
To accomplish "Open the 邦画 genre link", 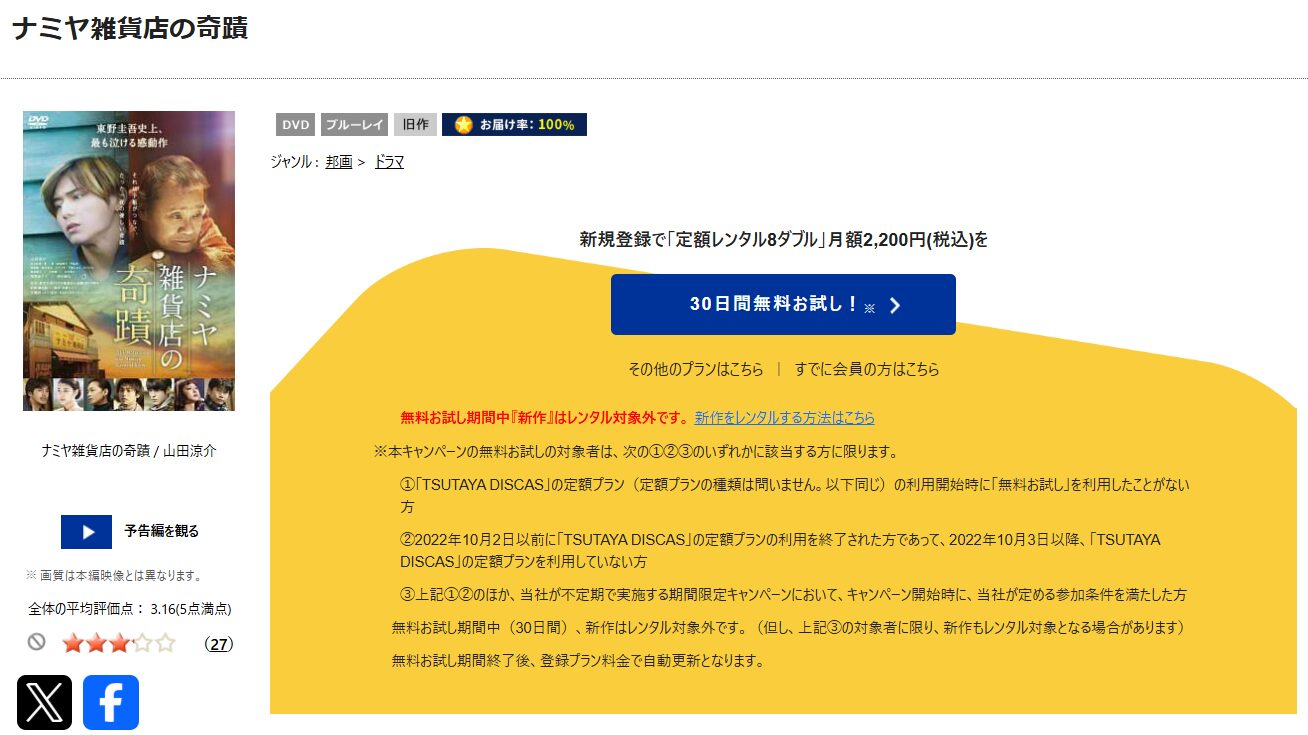I will (x=339, y=161).
